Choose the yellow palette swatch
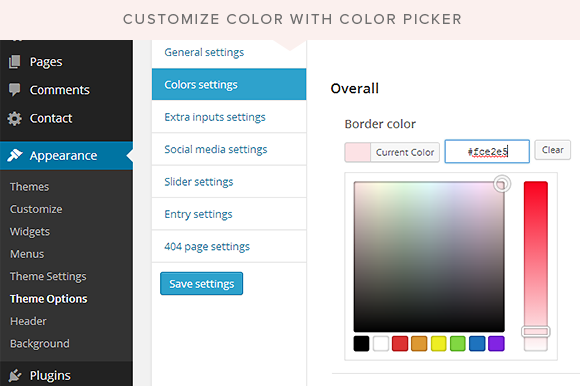This screenshot has height=386, width=580. click(438, 343)
